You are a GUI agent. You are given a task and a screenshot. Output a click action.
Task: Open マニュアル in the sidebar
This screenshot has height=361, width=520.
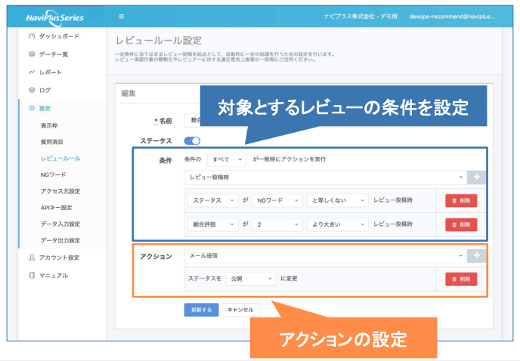pyautogui.click(x=54, y=275)
